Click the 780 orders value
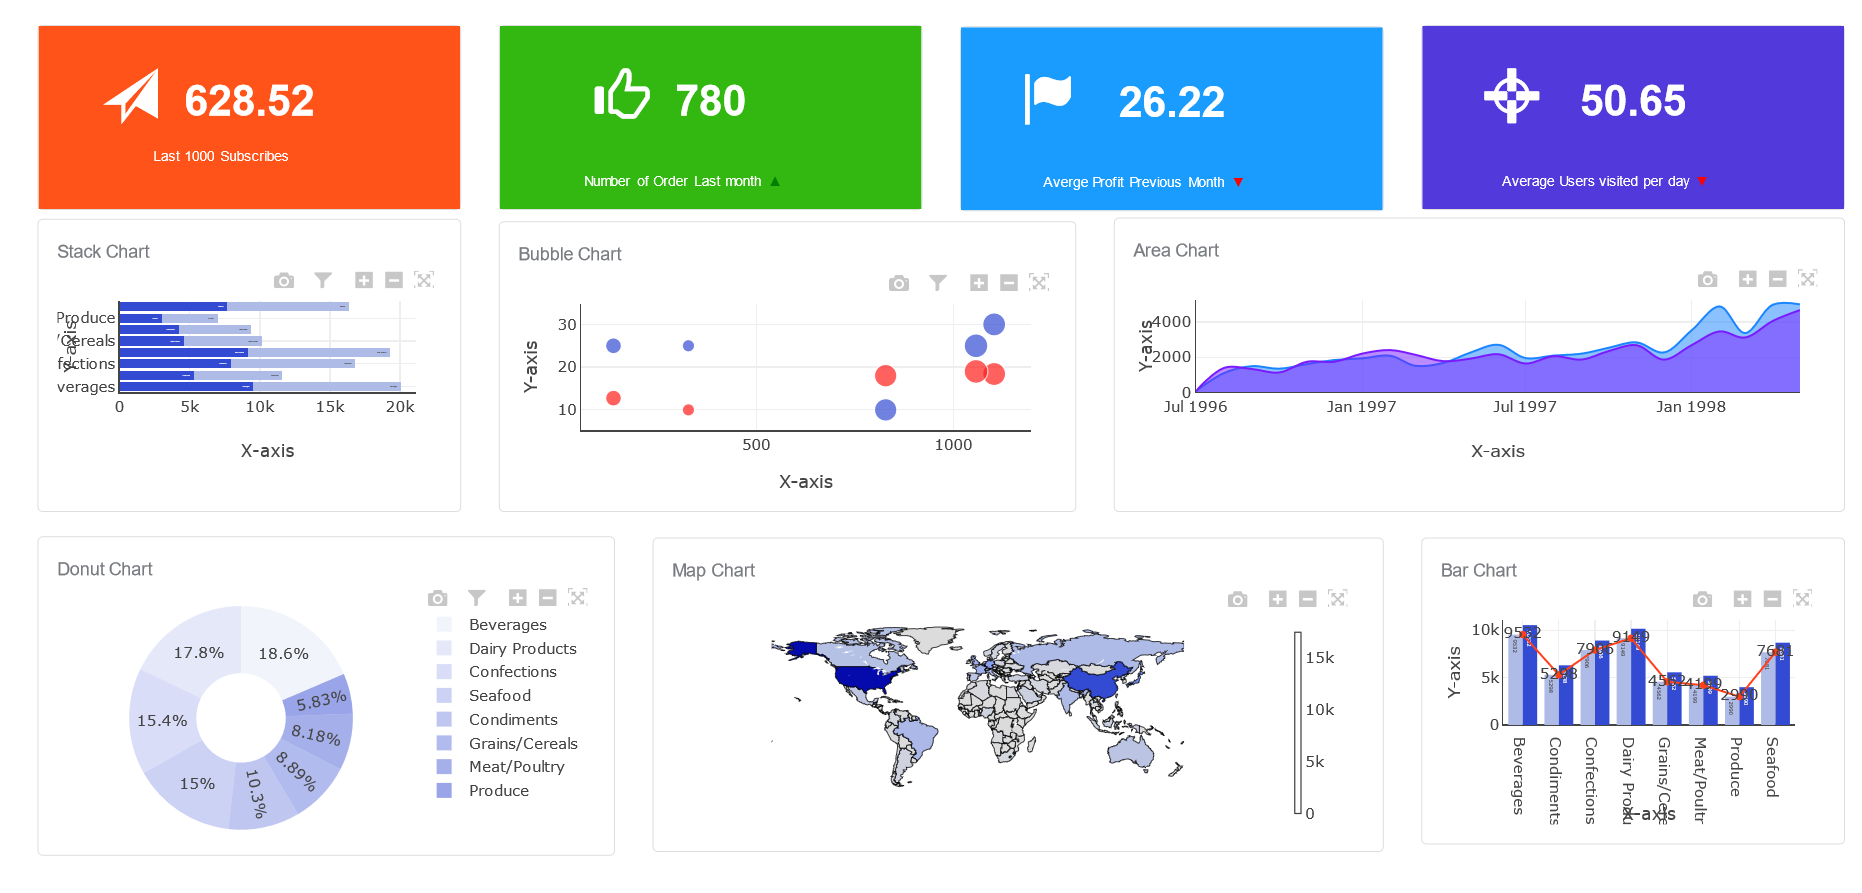This screenshot has height=893, width=1862. [x=711, y=101]
